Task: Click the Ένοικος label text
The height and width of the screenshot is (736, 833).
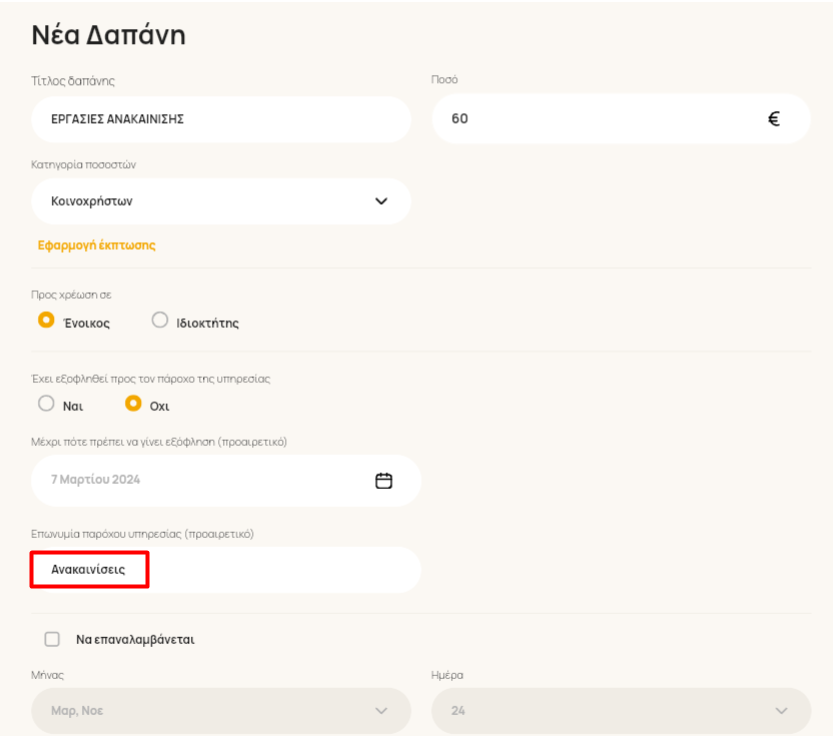Action: (x=87, y=323)
